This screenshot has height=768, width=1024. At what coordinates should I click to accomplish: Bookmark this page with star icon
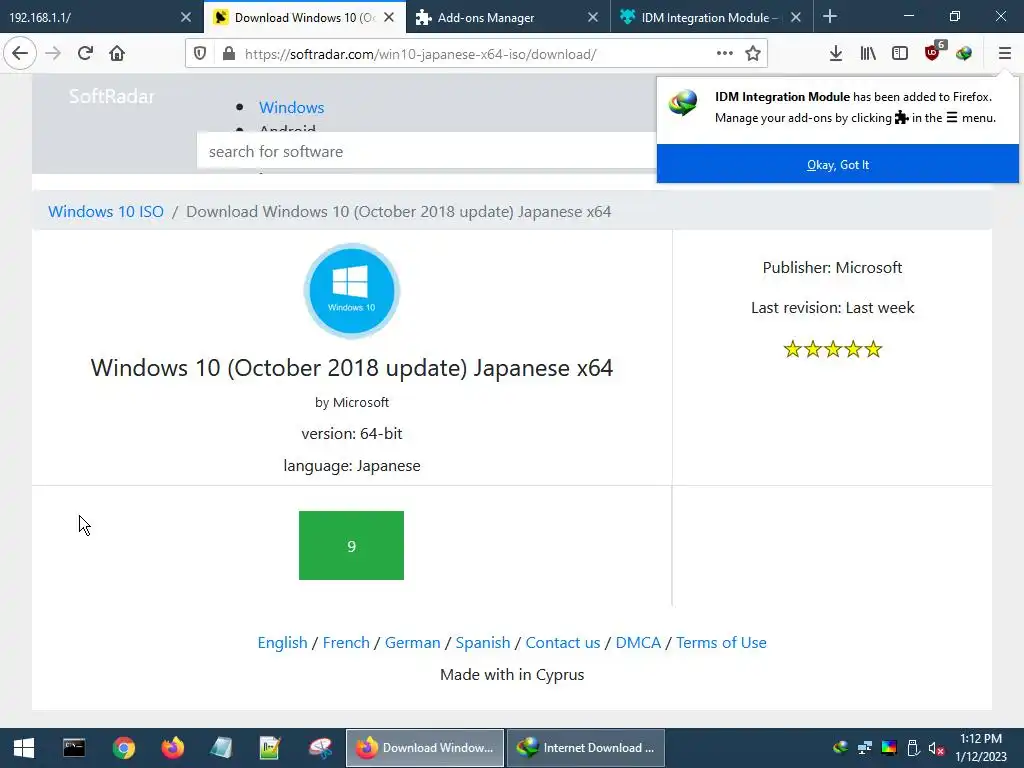click(753, 54)
